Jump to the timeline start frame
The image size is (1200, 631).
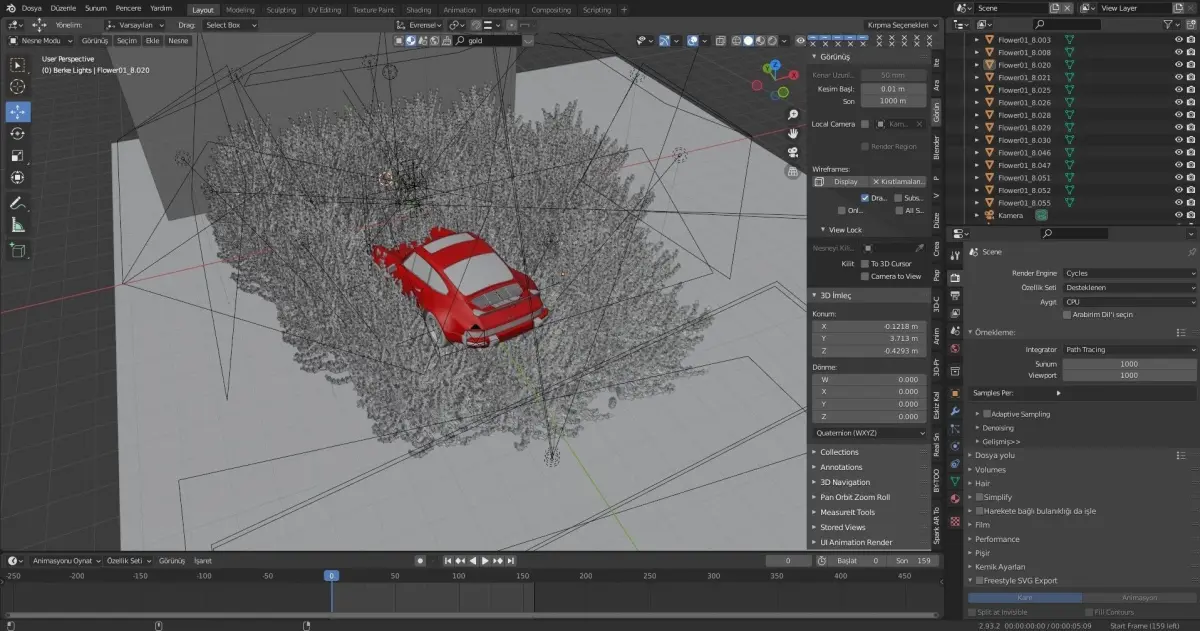(448, 561)
